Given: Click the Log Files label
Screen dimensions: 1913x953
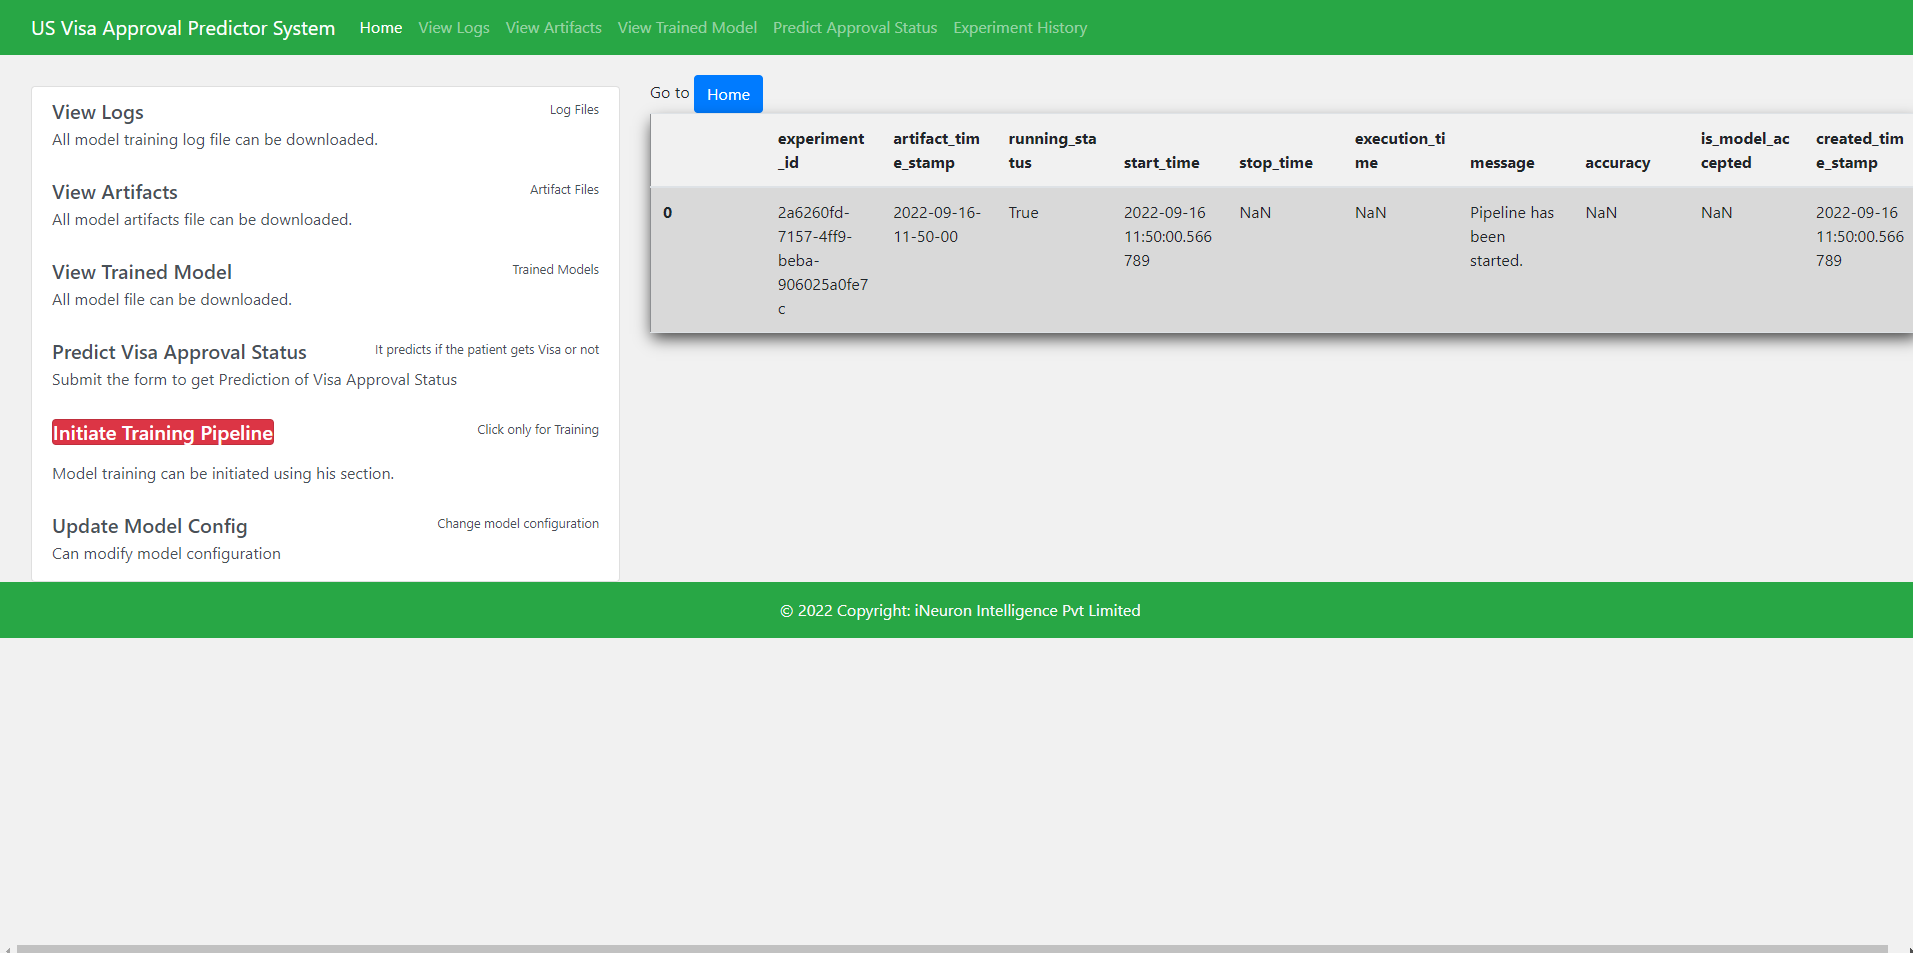Looking at the screenshot, I should pos(574,110).
